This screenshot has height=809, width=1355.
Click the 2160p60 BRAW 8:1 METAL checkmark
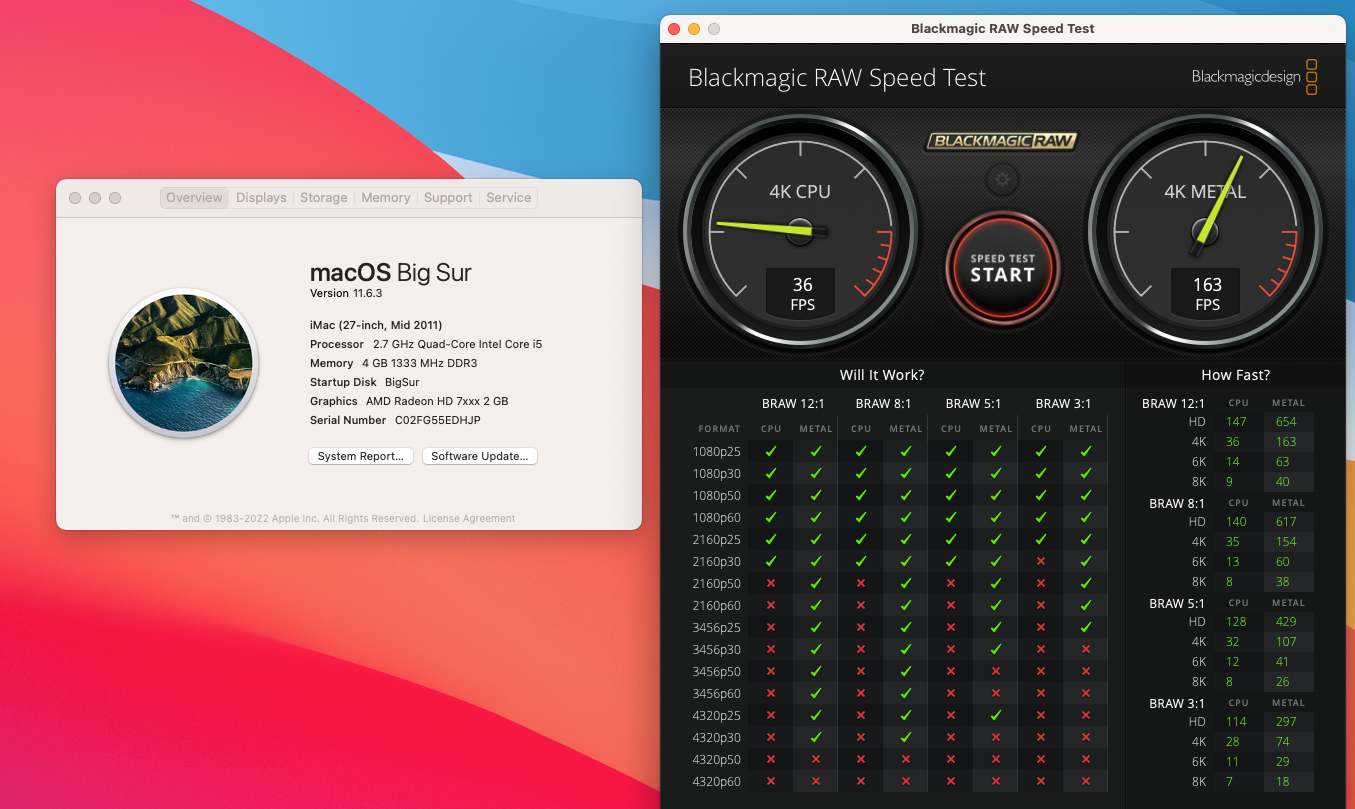pyautogui.click(x=906, y=605)
